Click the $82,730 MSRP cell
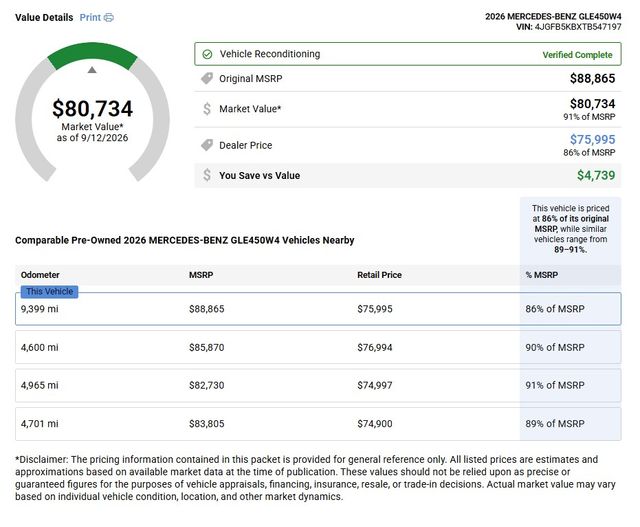Screen dimensions: 640x527 (x=207, y=385)
